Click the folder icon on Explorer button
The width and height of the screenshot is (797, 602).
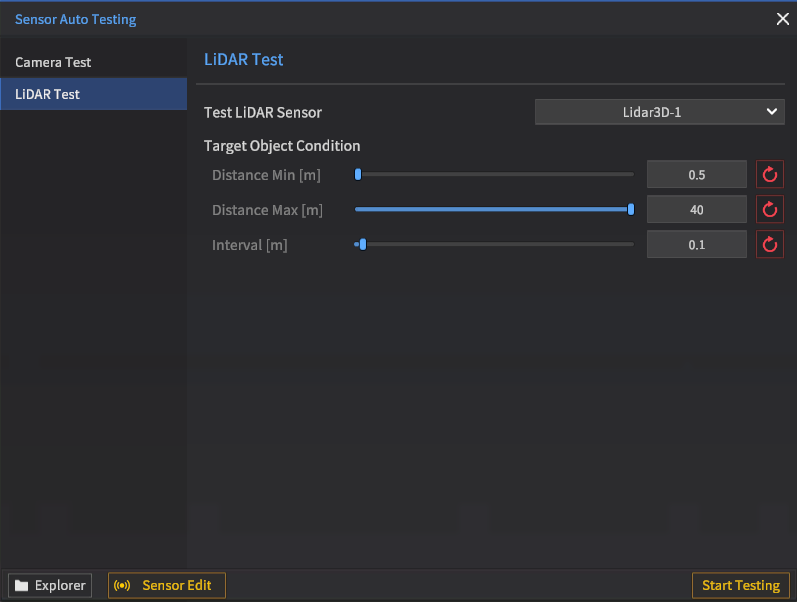20,585
